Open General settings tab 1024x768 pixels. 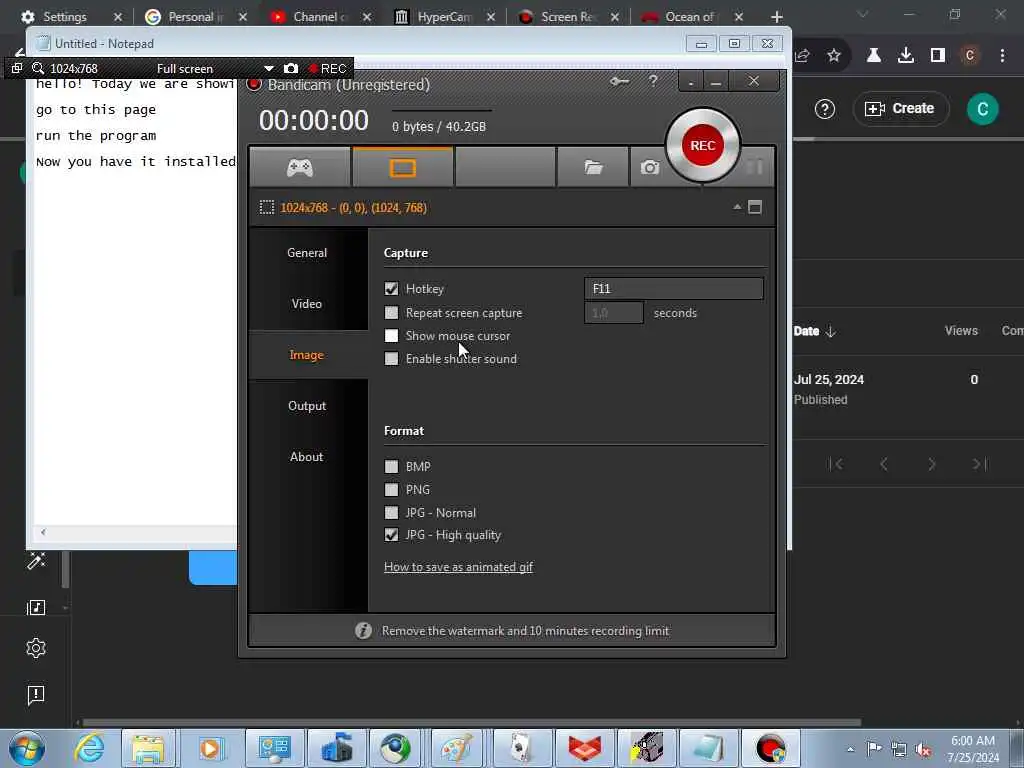point(307,253)
